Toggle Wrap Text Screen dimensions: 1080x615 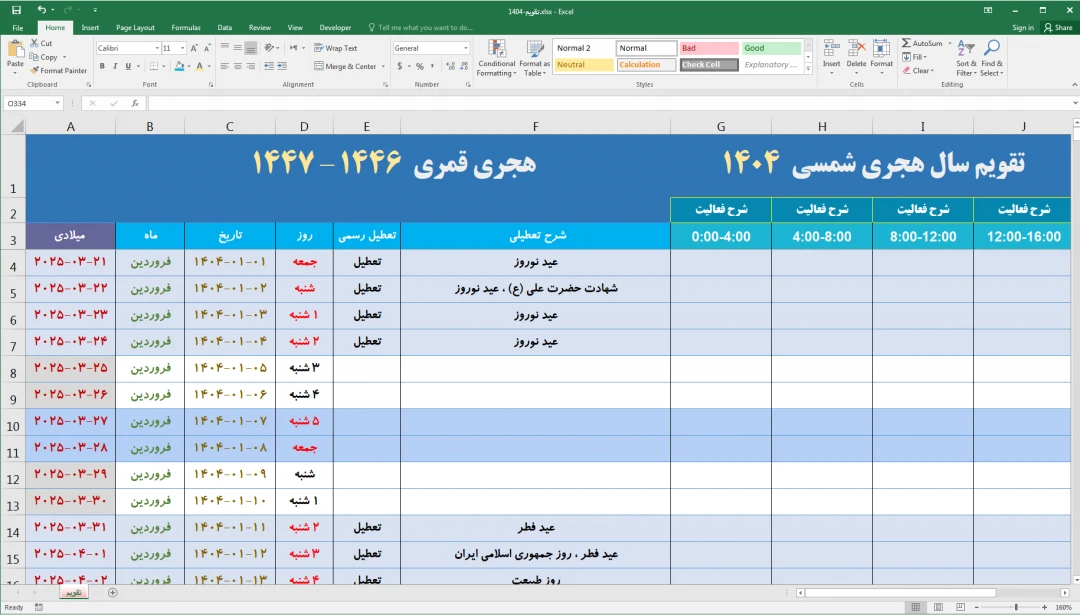coord(335,48)
